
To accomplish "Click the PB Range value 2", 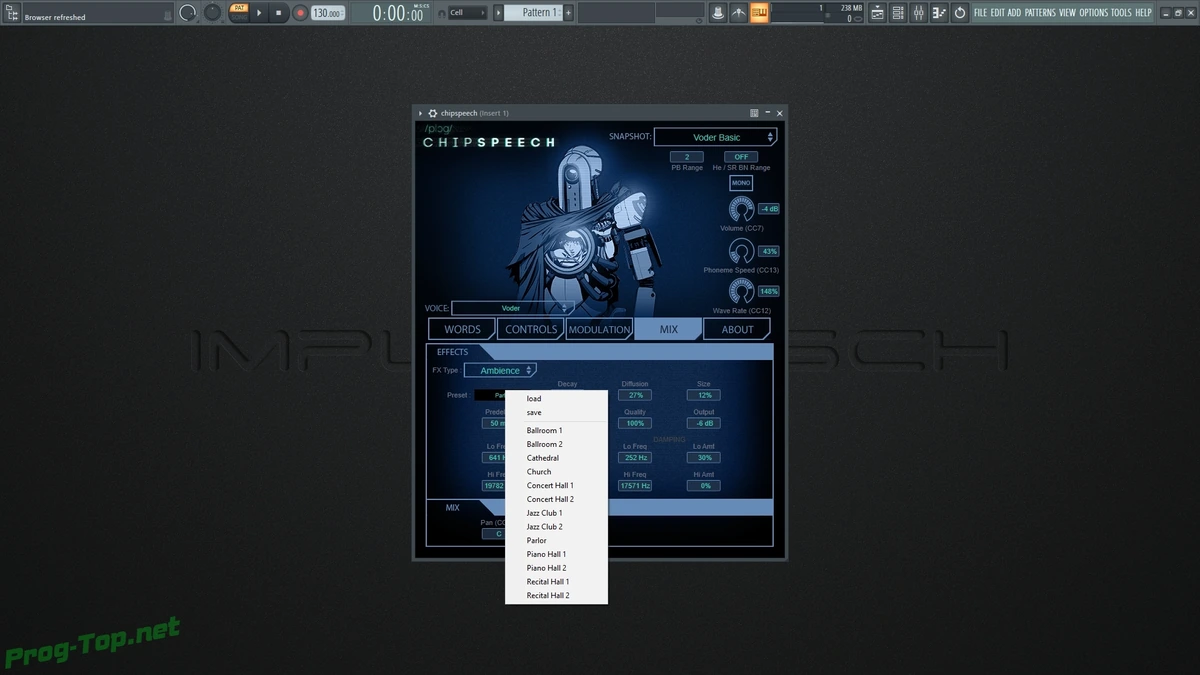I will pos(687,157).
